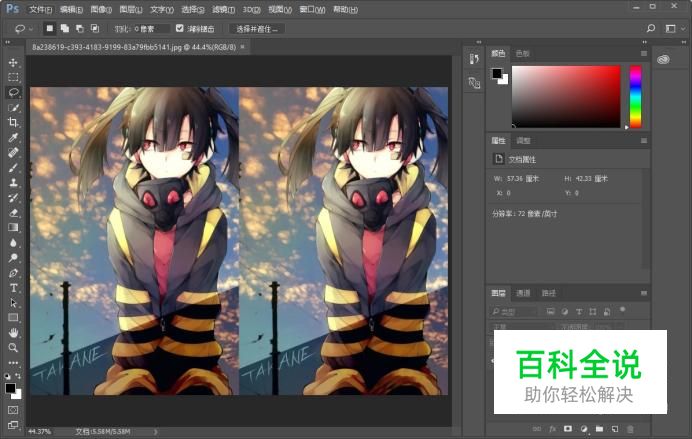Open the 图层(L) menu
Image resolution: width=692 pixels, height=439 pixels.
click(131, 9)
